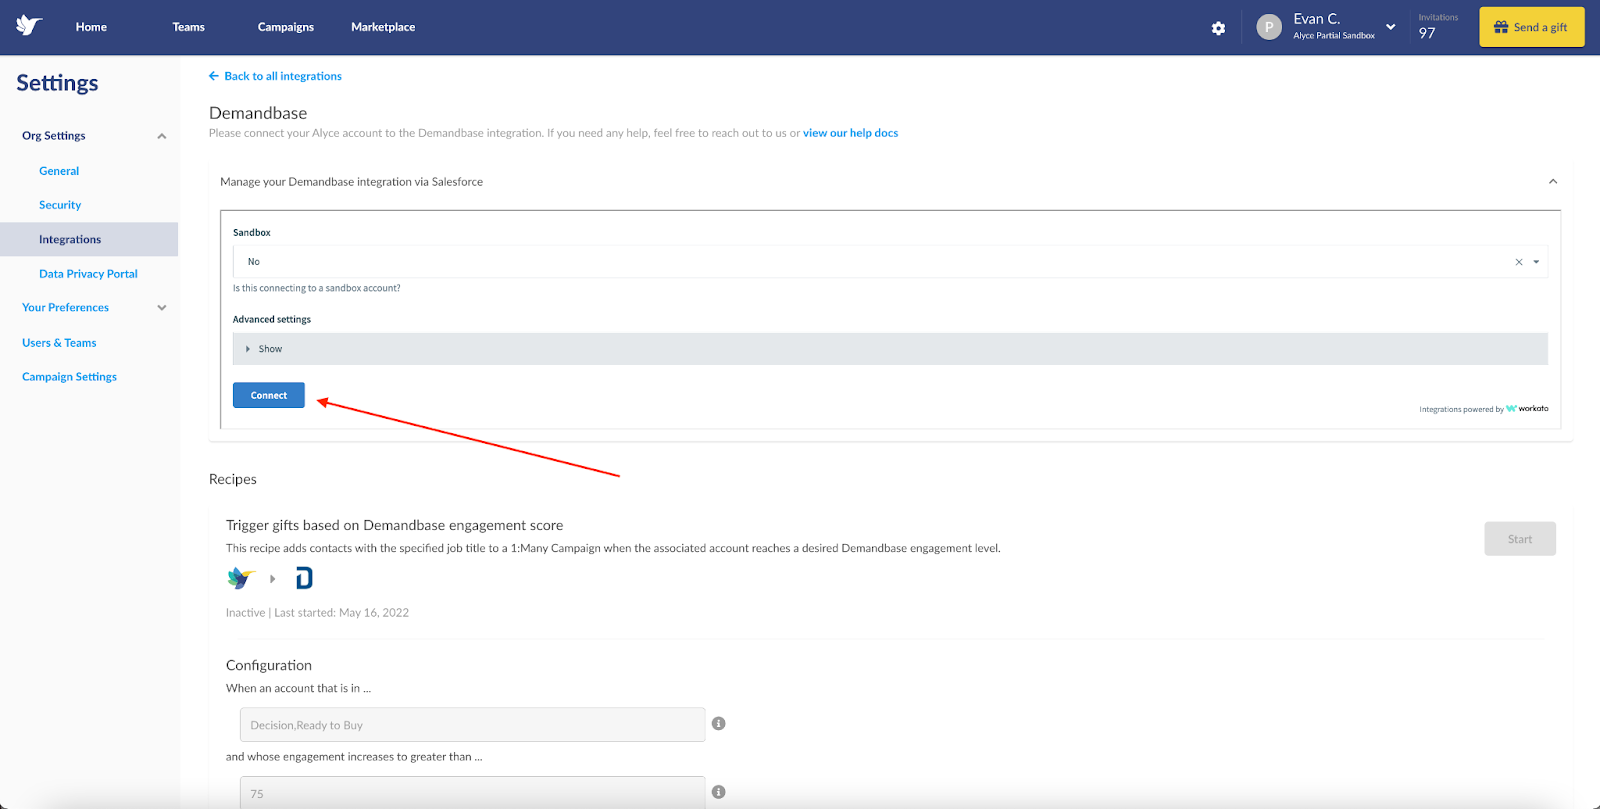Collapse the Org Settings section
Screen dimensions: 1600x809
[162, 136]
